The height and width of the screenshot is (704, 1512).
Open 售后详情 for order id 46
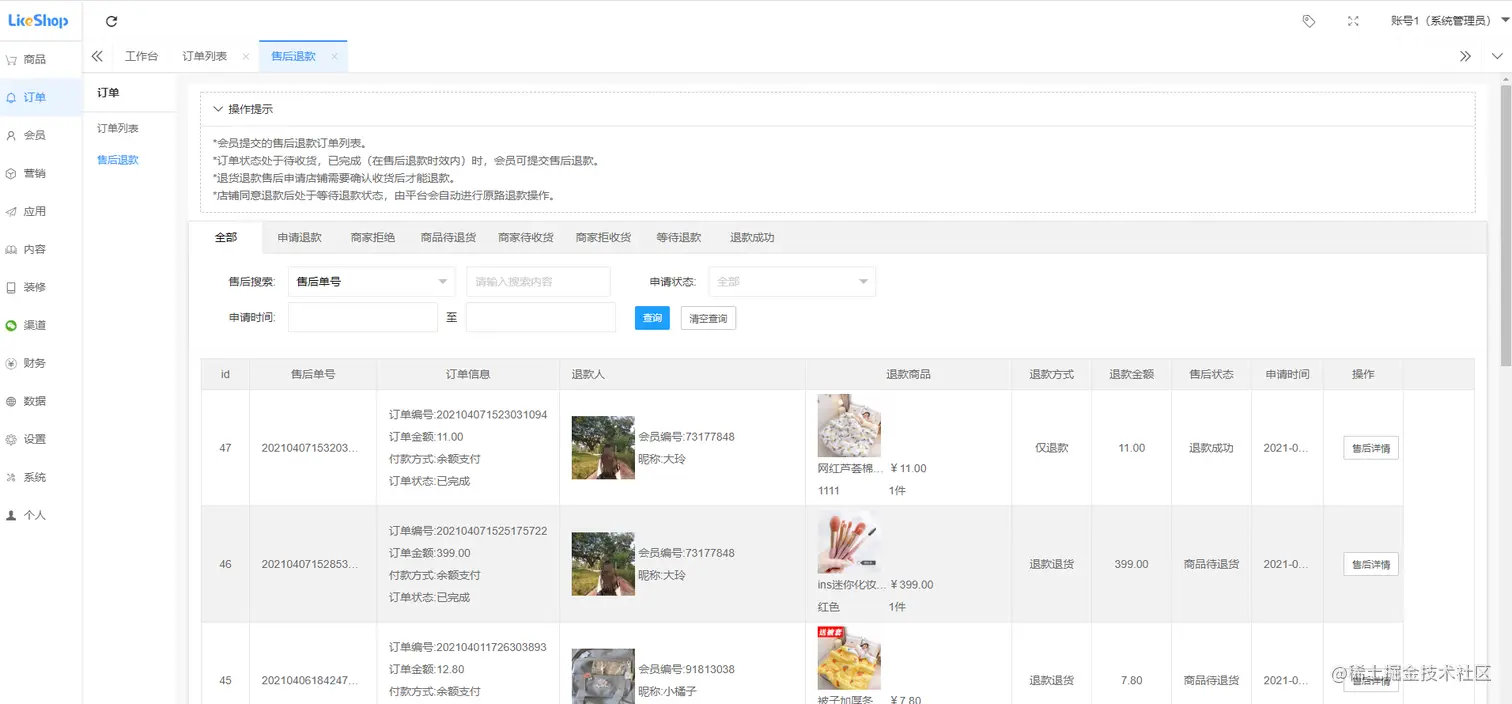(x=1371, y=564)
